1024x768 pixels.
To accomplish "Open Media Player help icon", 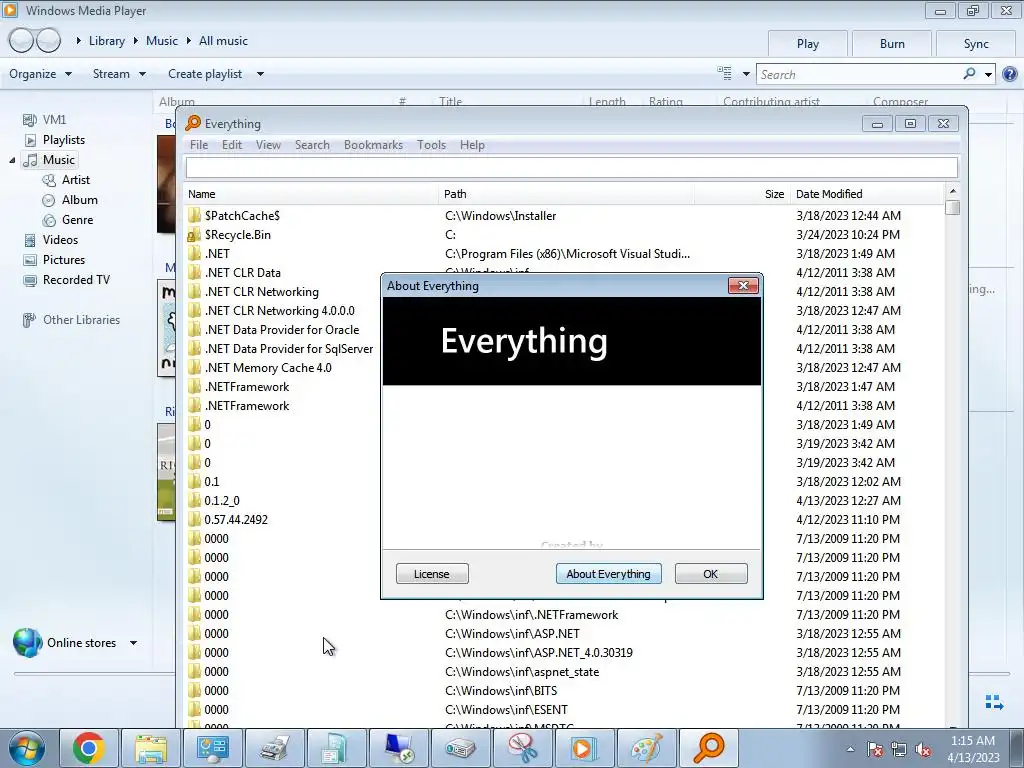I will click(x=1010, y=74).
